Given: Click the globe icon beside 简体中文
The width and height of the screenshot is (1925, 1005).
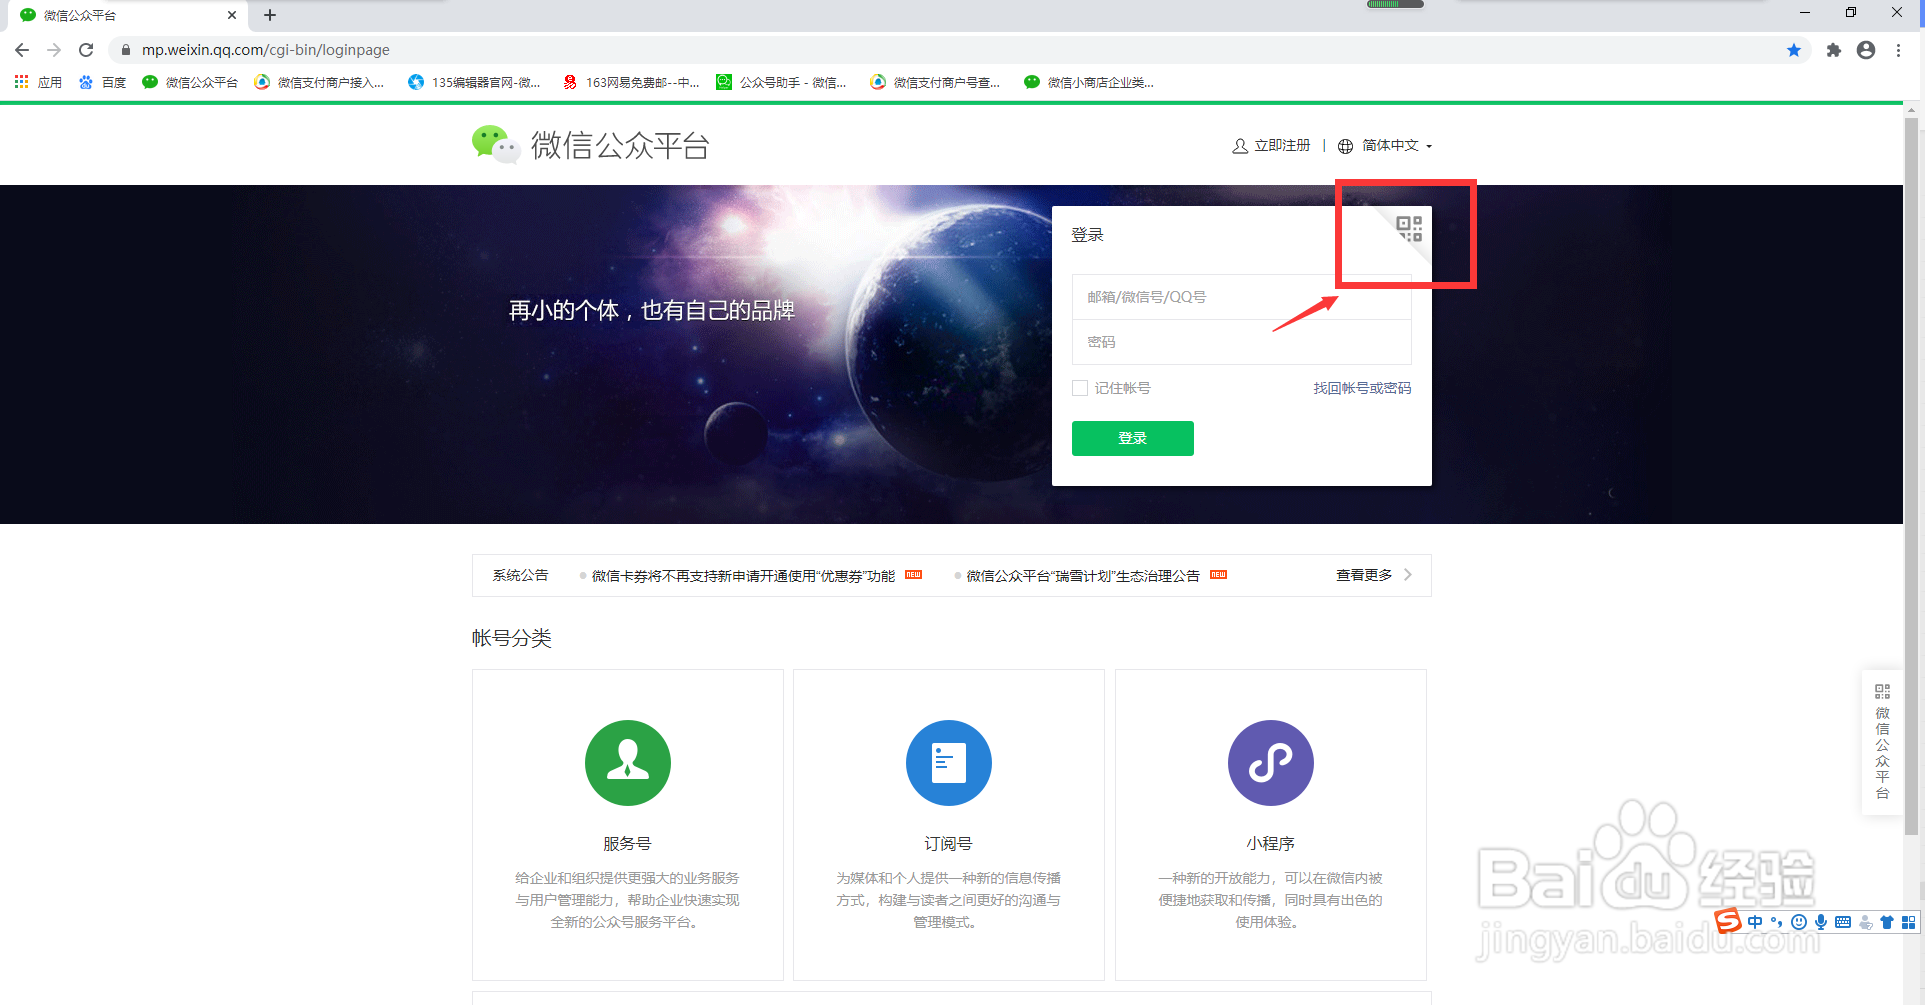Looking at the screenshot, I should [x=1344, y=145].
